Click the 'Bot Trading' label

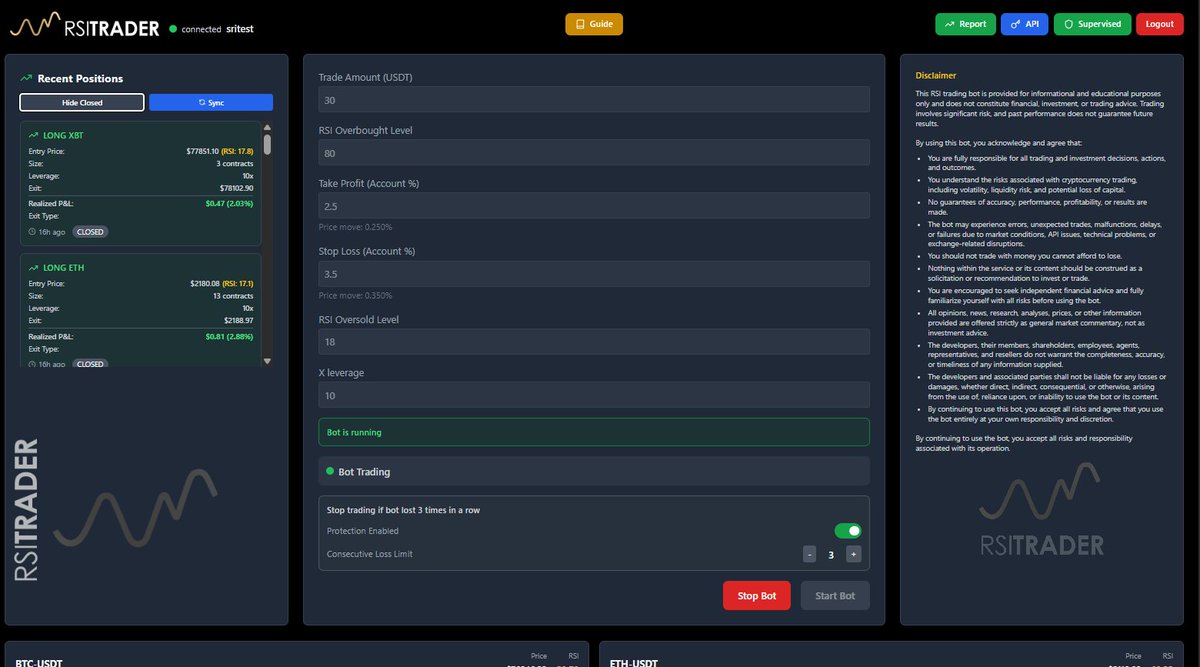pyautogui.click(x=364, y=471)
